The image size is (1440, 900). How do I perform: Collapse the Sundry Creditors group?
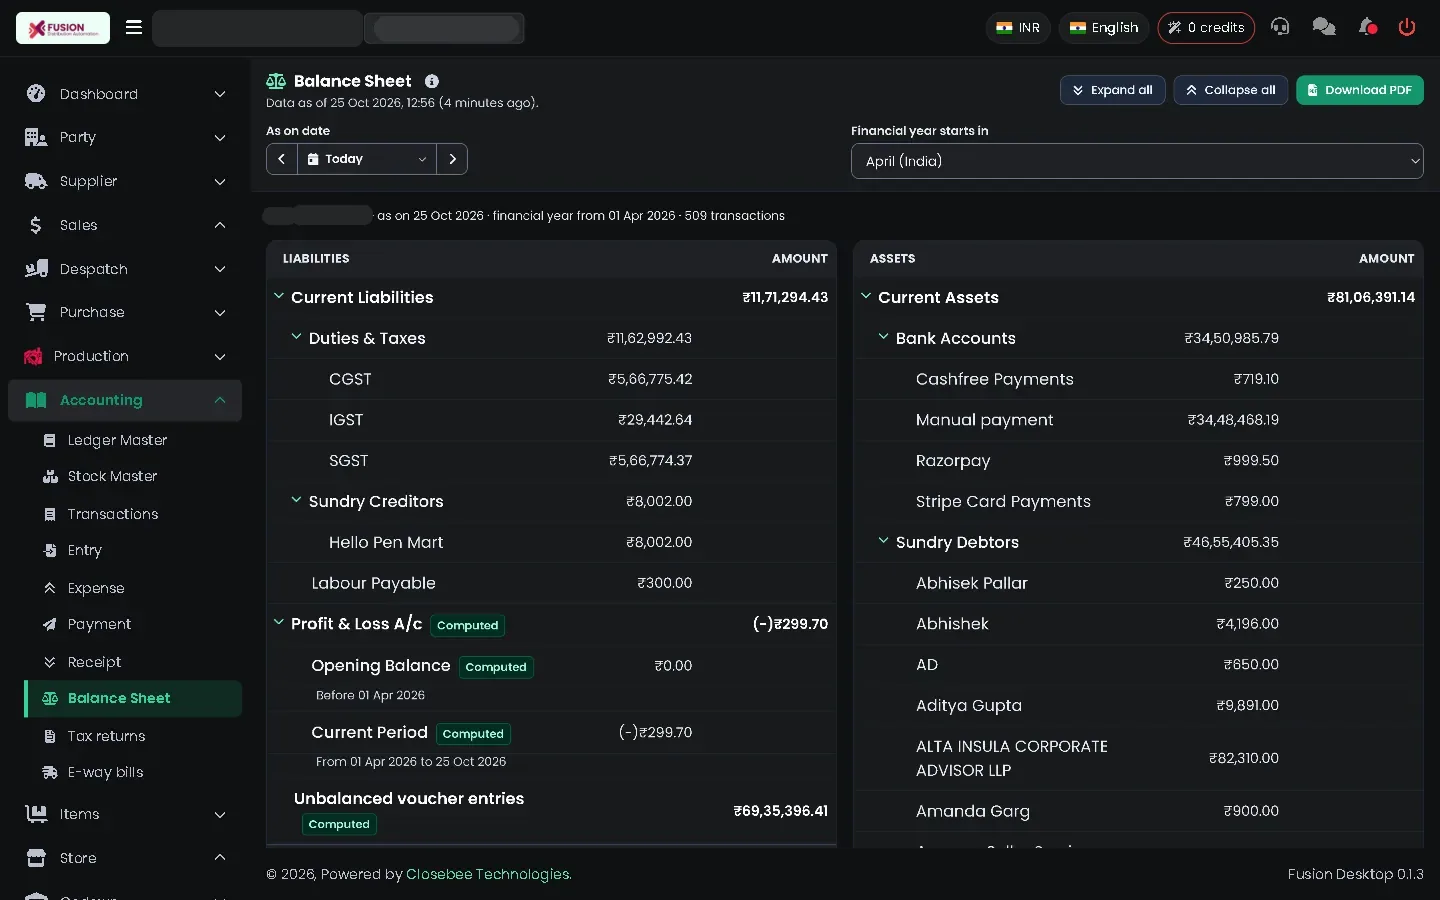pyautogui.click(x=296, y=500)
